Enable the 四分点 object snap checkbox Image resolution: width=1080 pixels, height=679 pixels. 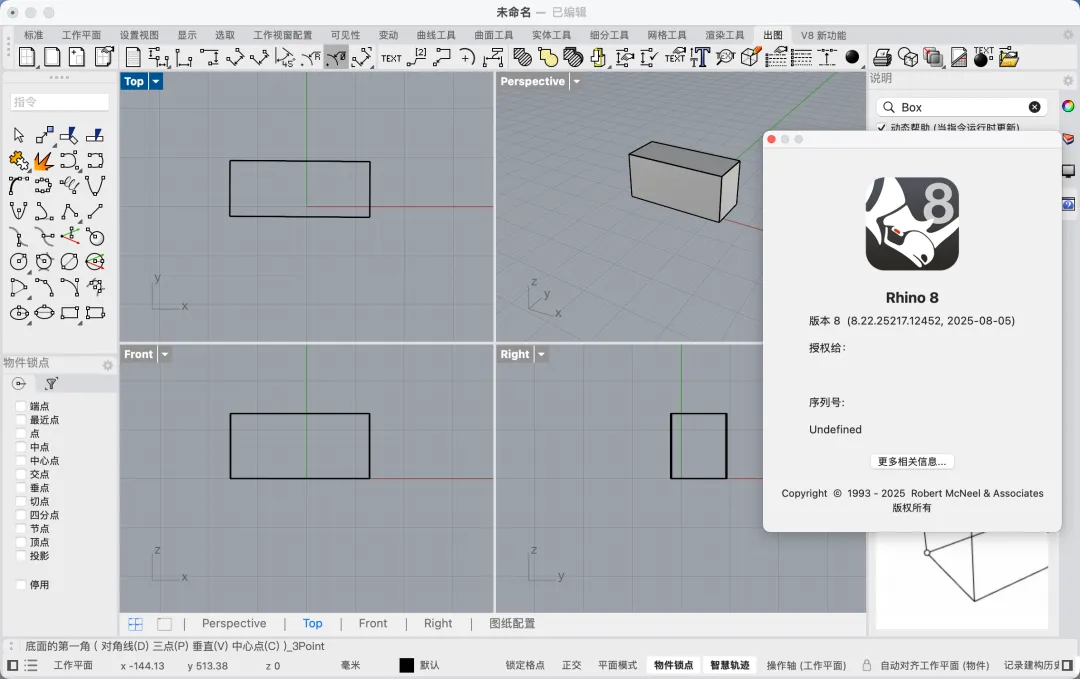coord(21,515)
